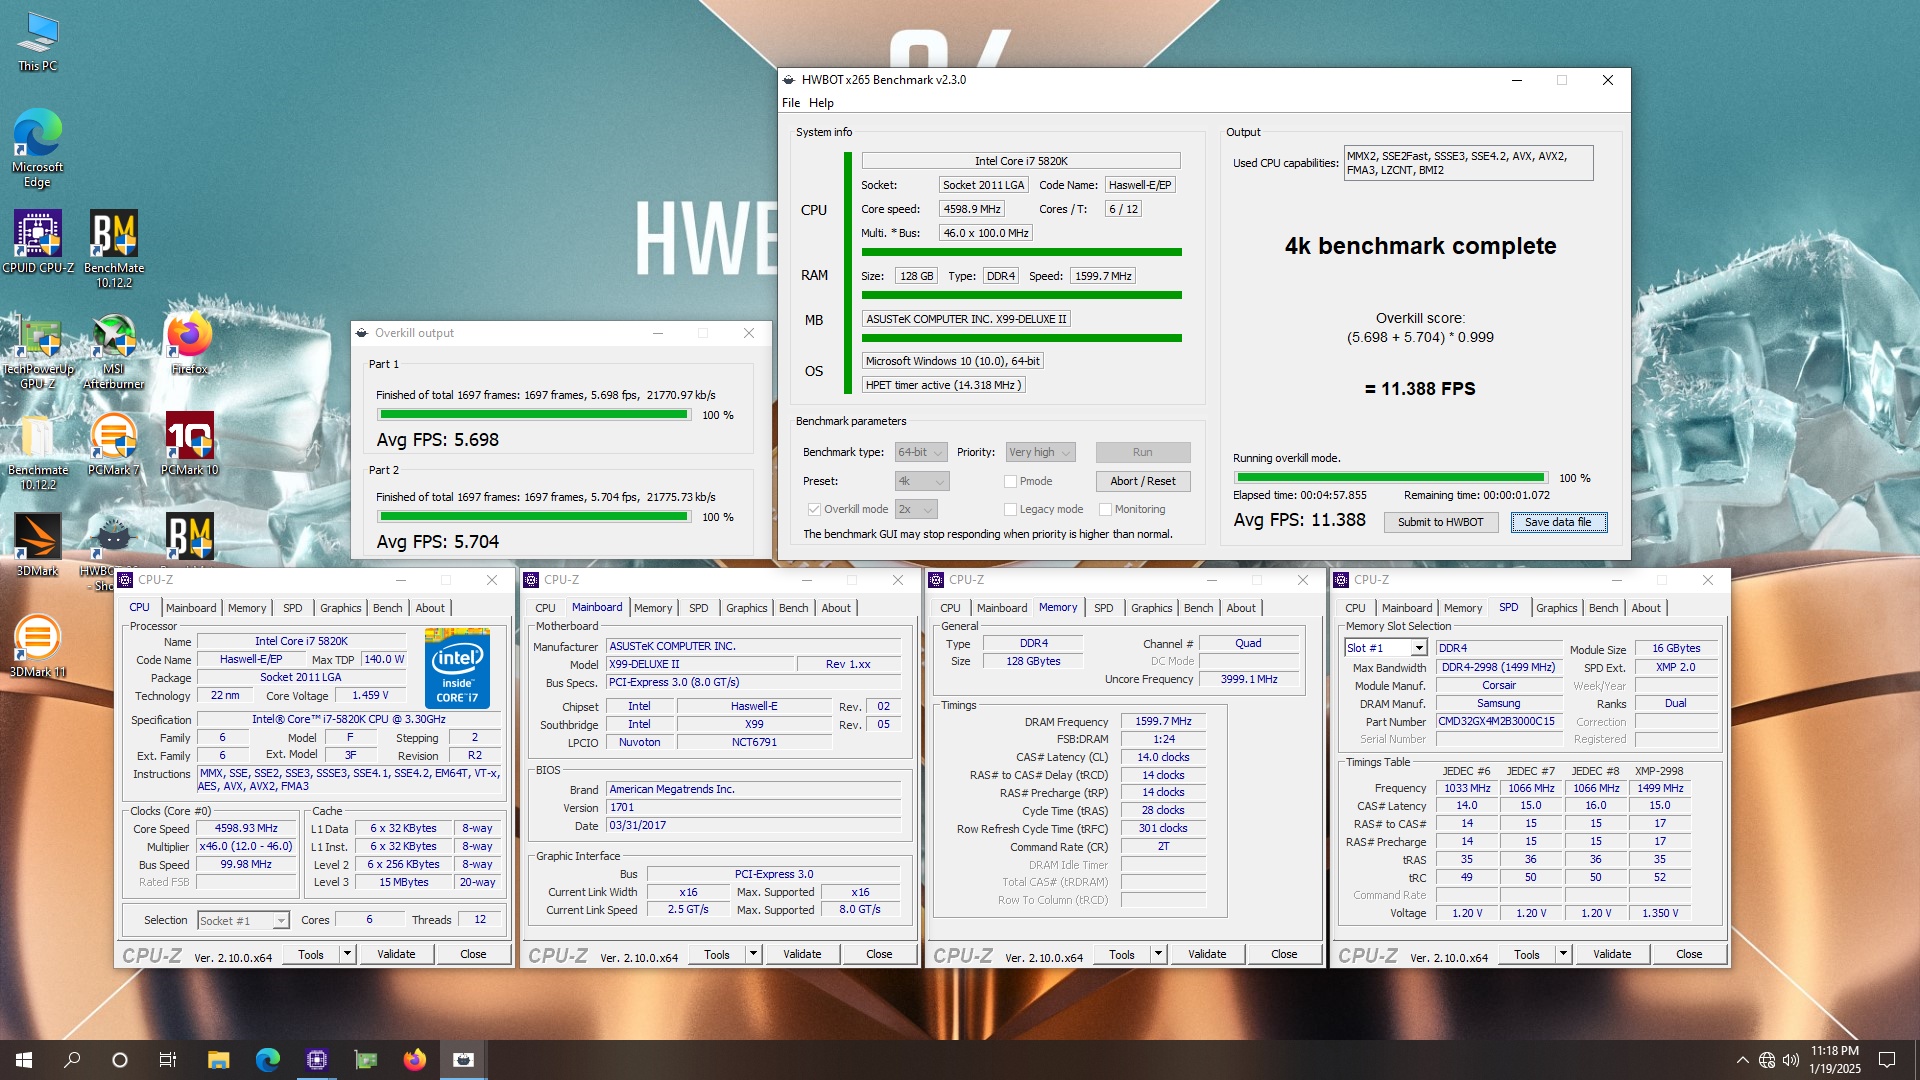
Task: Click Tools button in SPD CPU-Z window
Action: 1526,954
